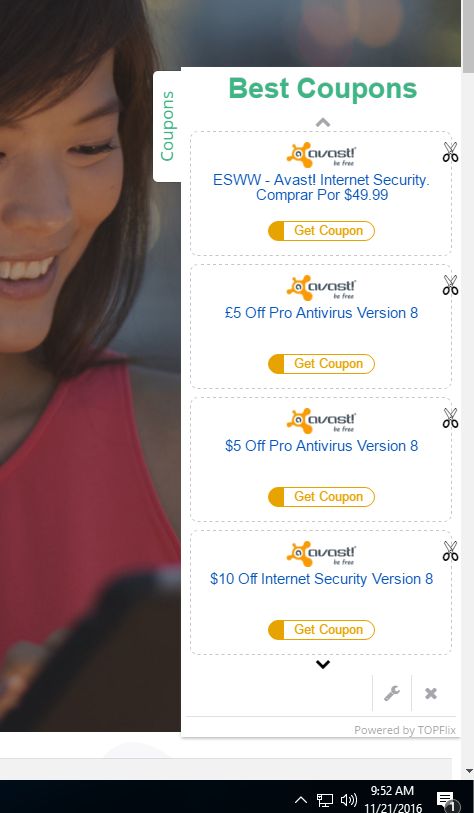Open $5 Off Pro Antivirus Version 8 link

point(321,446)
